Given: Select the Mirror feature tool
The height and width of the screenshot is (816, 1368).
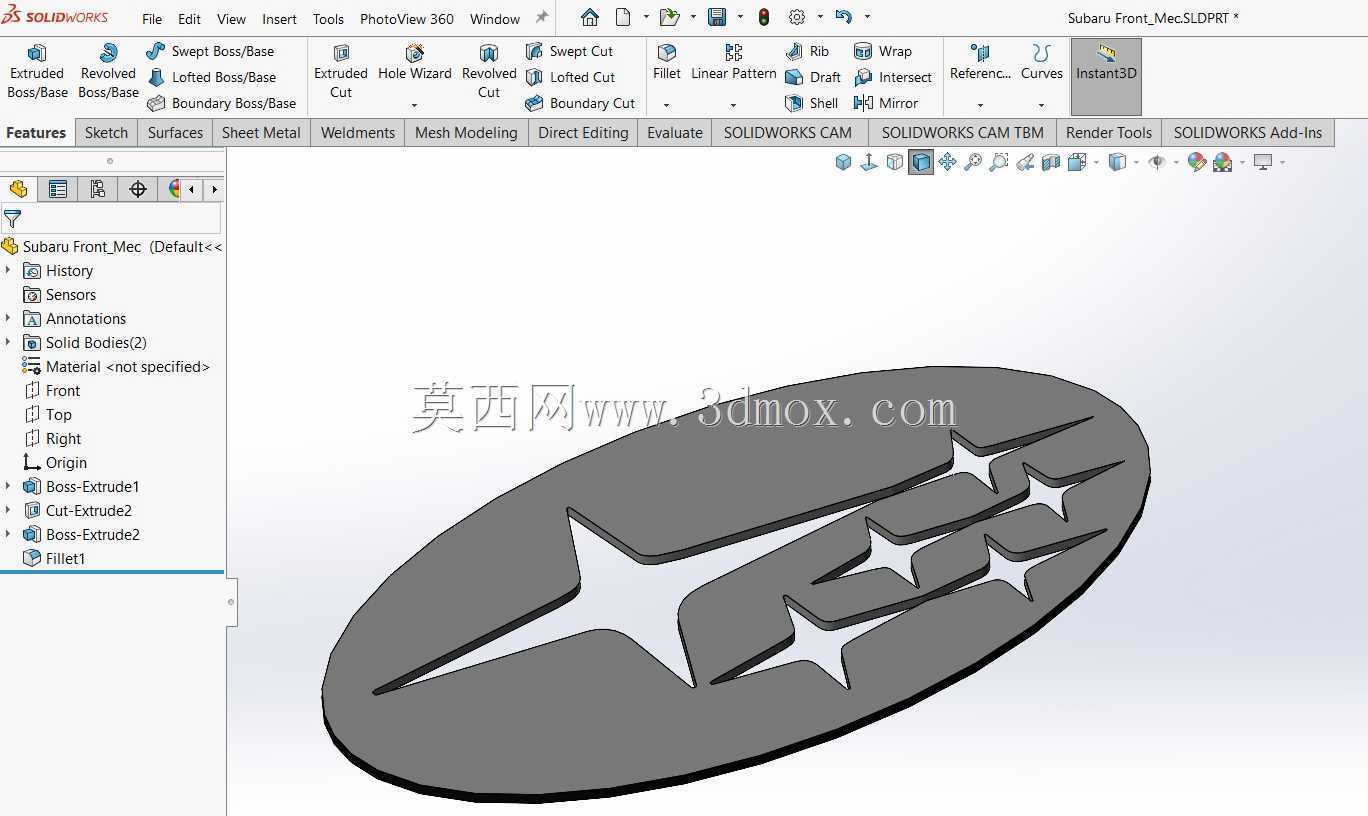Looking at the screenshot, I should pyautogui.click(x=886, y=103).
